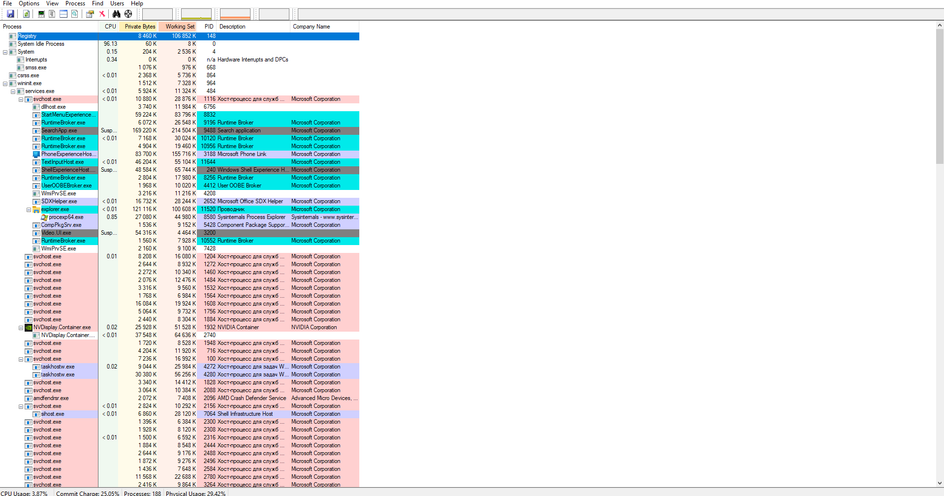
Task: Click the Refresh Now toolbar icon
Action: click(x=26, y=14)
